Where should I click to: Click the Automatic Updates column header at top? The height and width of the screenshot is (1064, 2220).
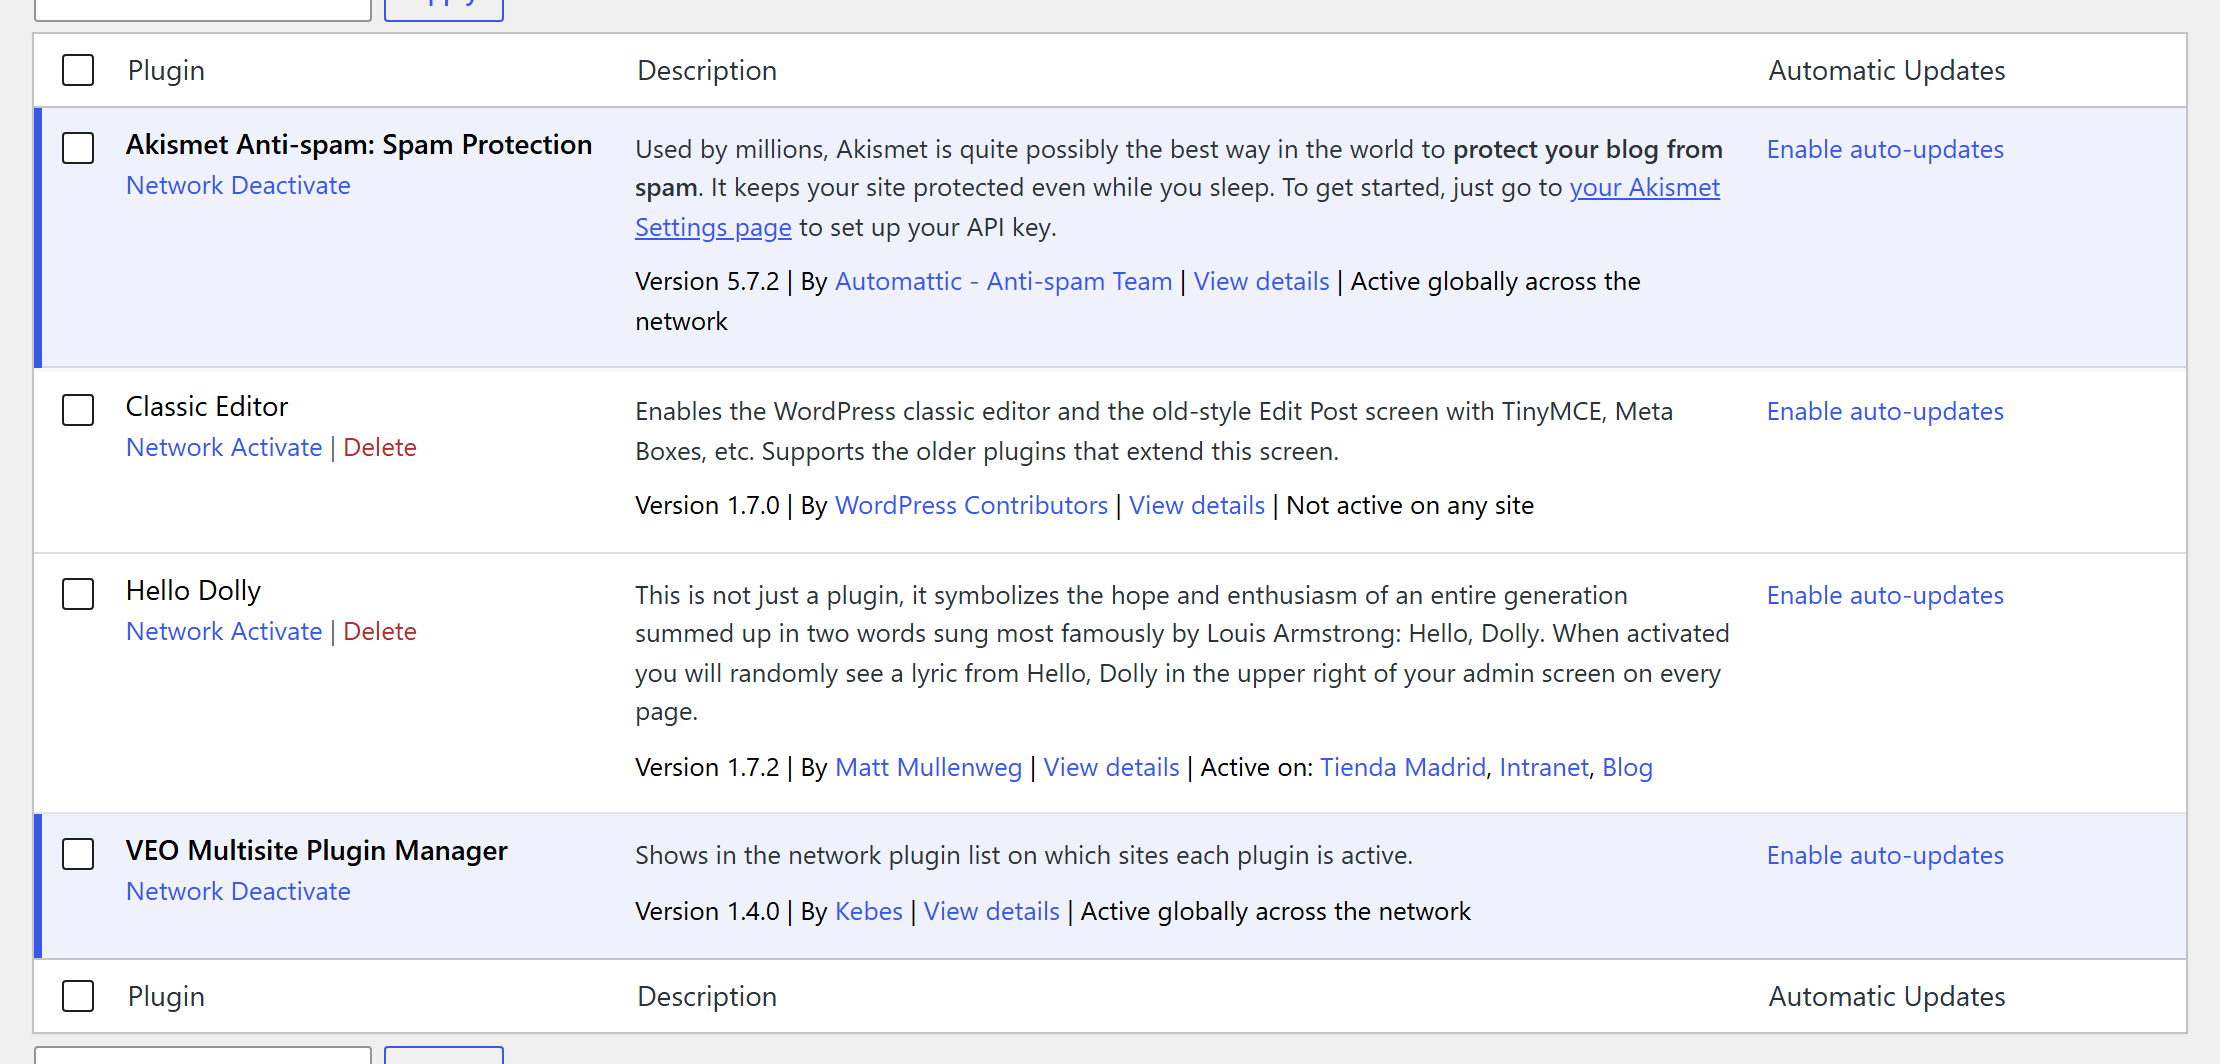point(1887,71)
